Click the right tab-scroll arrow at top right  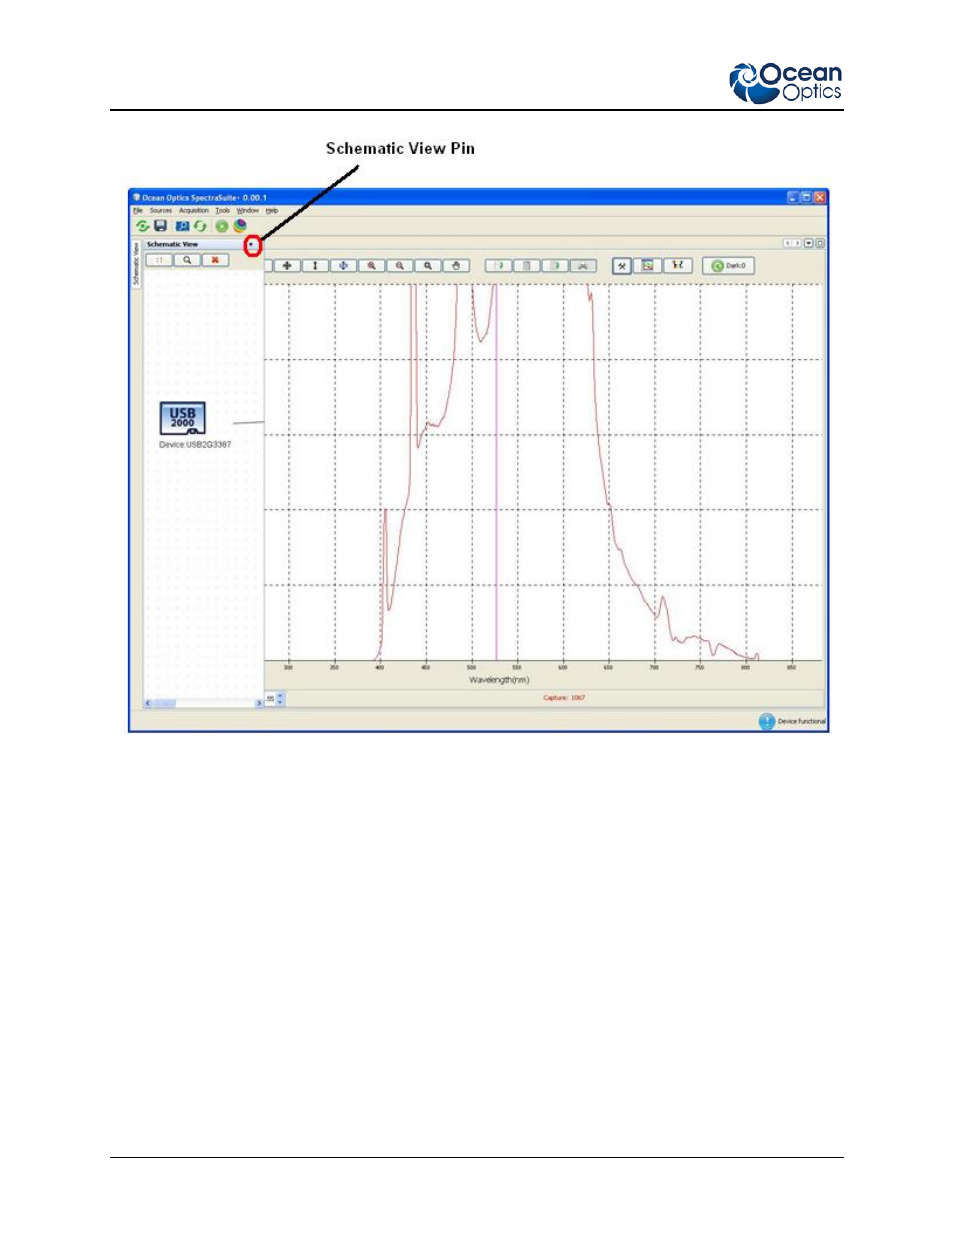click(796, 243)
